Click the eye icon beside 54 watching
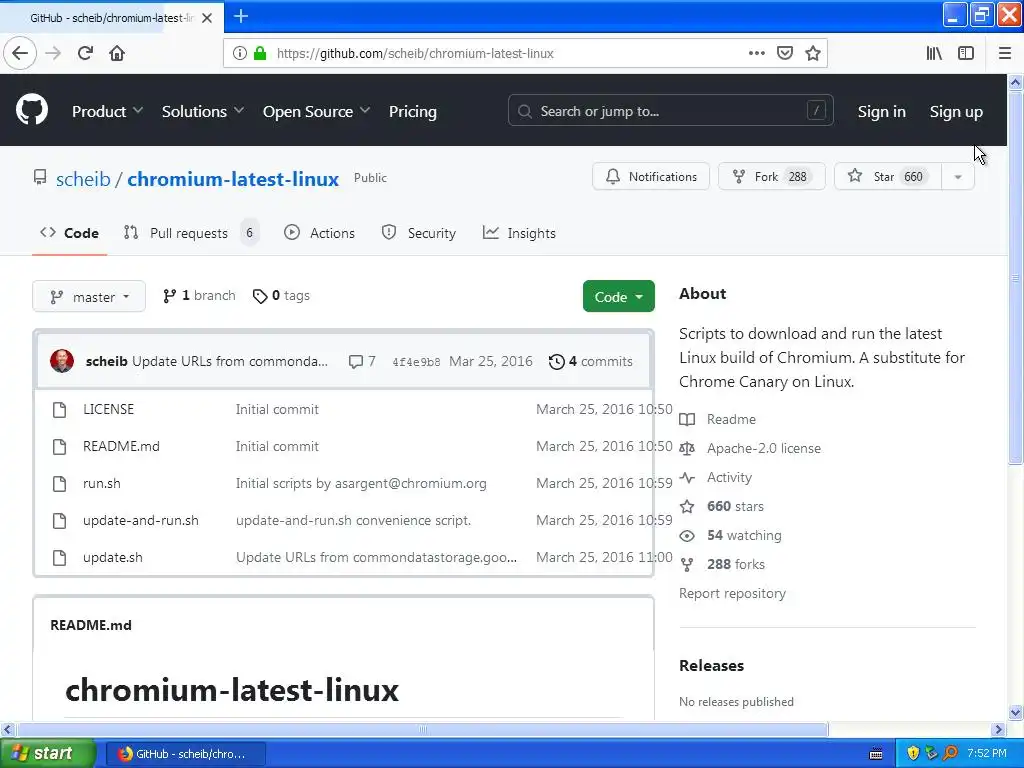 click(687, 536)
